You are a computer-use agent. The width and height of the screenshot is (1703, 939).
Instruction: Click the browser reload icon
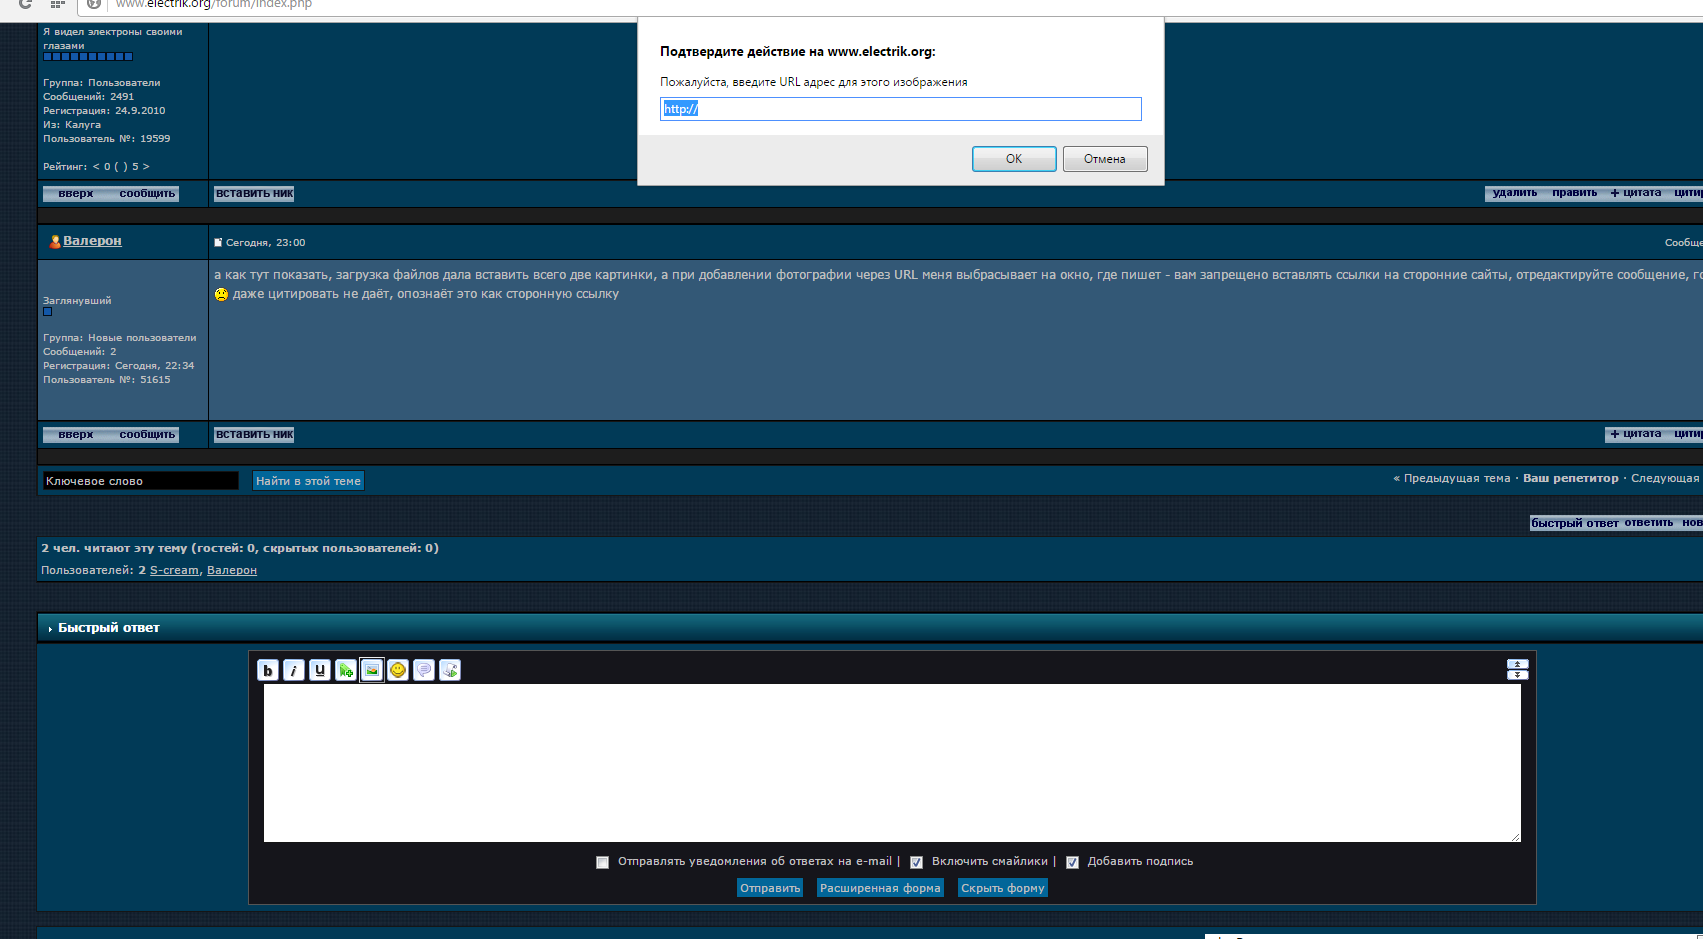point(25,4)
